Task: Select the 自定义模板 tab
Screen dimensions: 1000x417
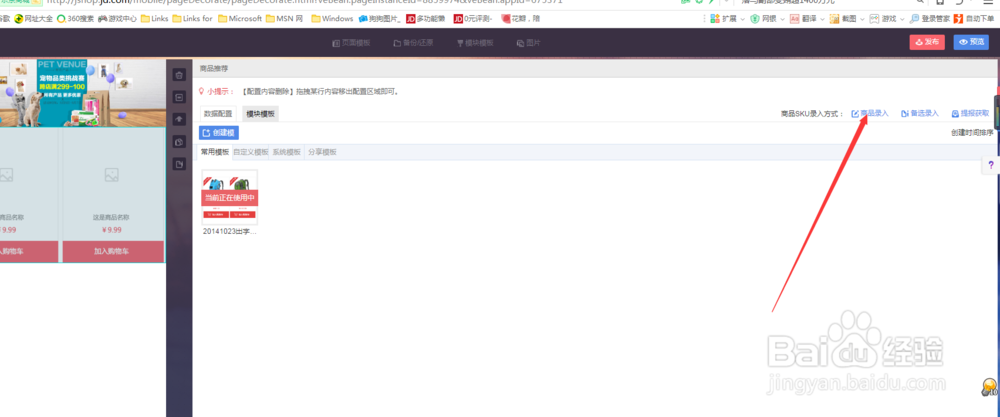Action: tap(251, 152)
